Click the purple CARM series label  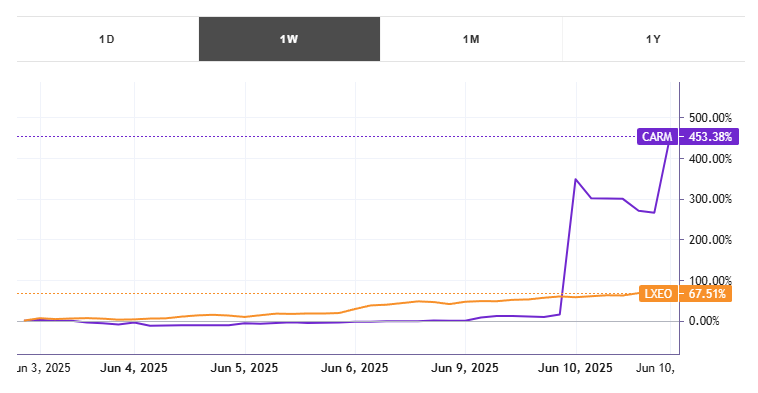[657, 137]
